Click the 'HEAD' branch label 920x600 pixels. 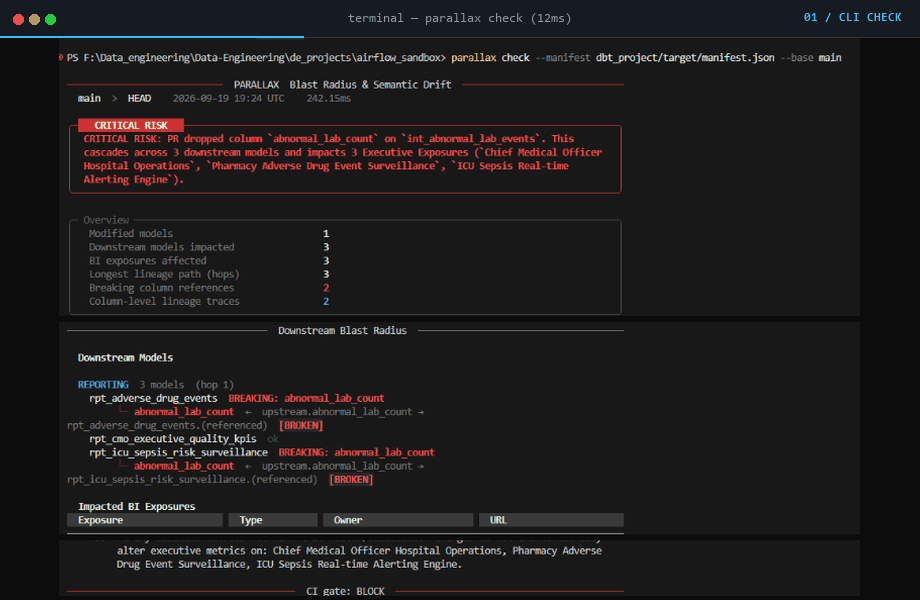tap(139, 98)
